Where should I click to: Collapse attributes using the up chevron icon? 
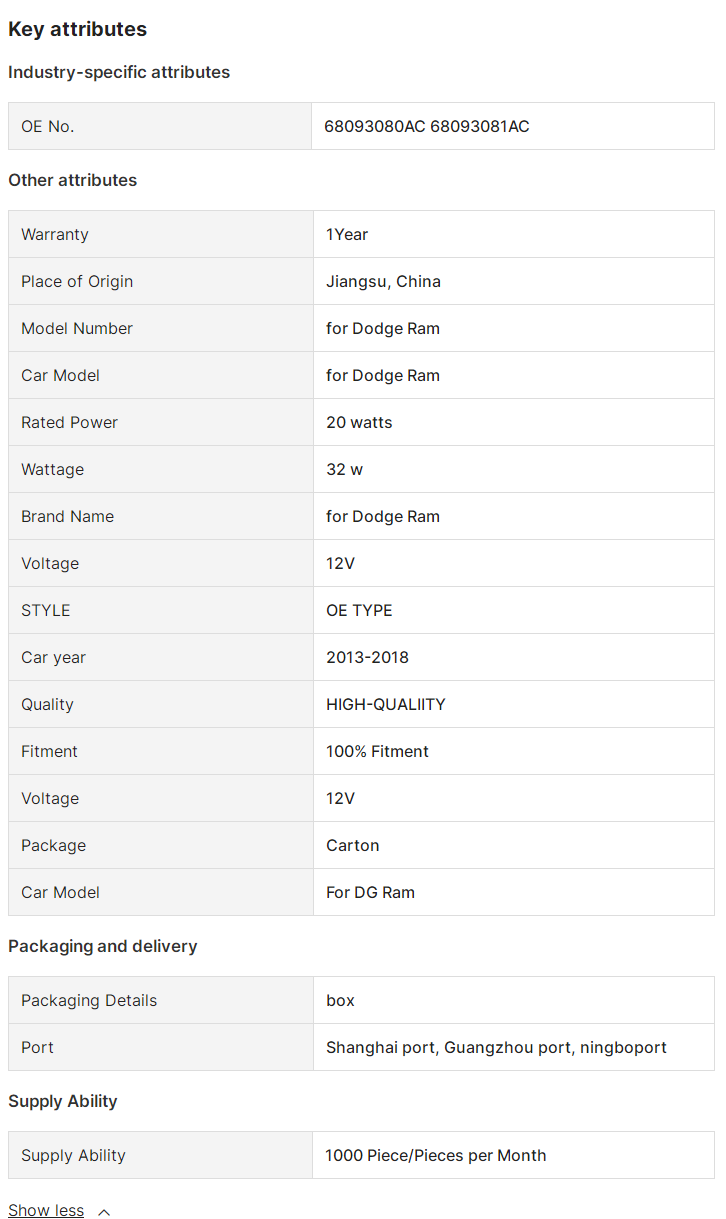click(x=104, y=1212)
